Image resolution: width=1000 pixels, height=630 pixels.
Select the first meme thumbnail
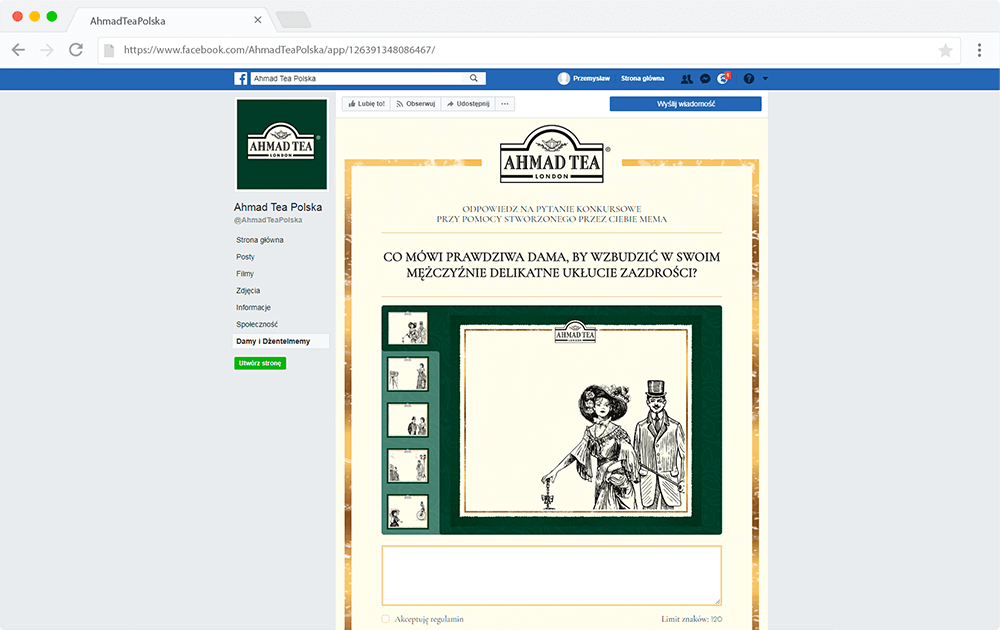408,328
